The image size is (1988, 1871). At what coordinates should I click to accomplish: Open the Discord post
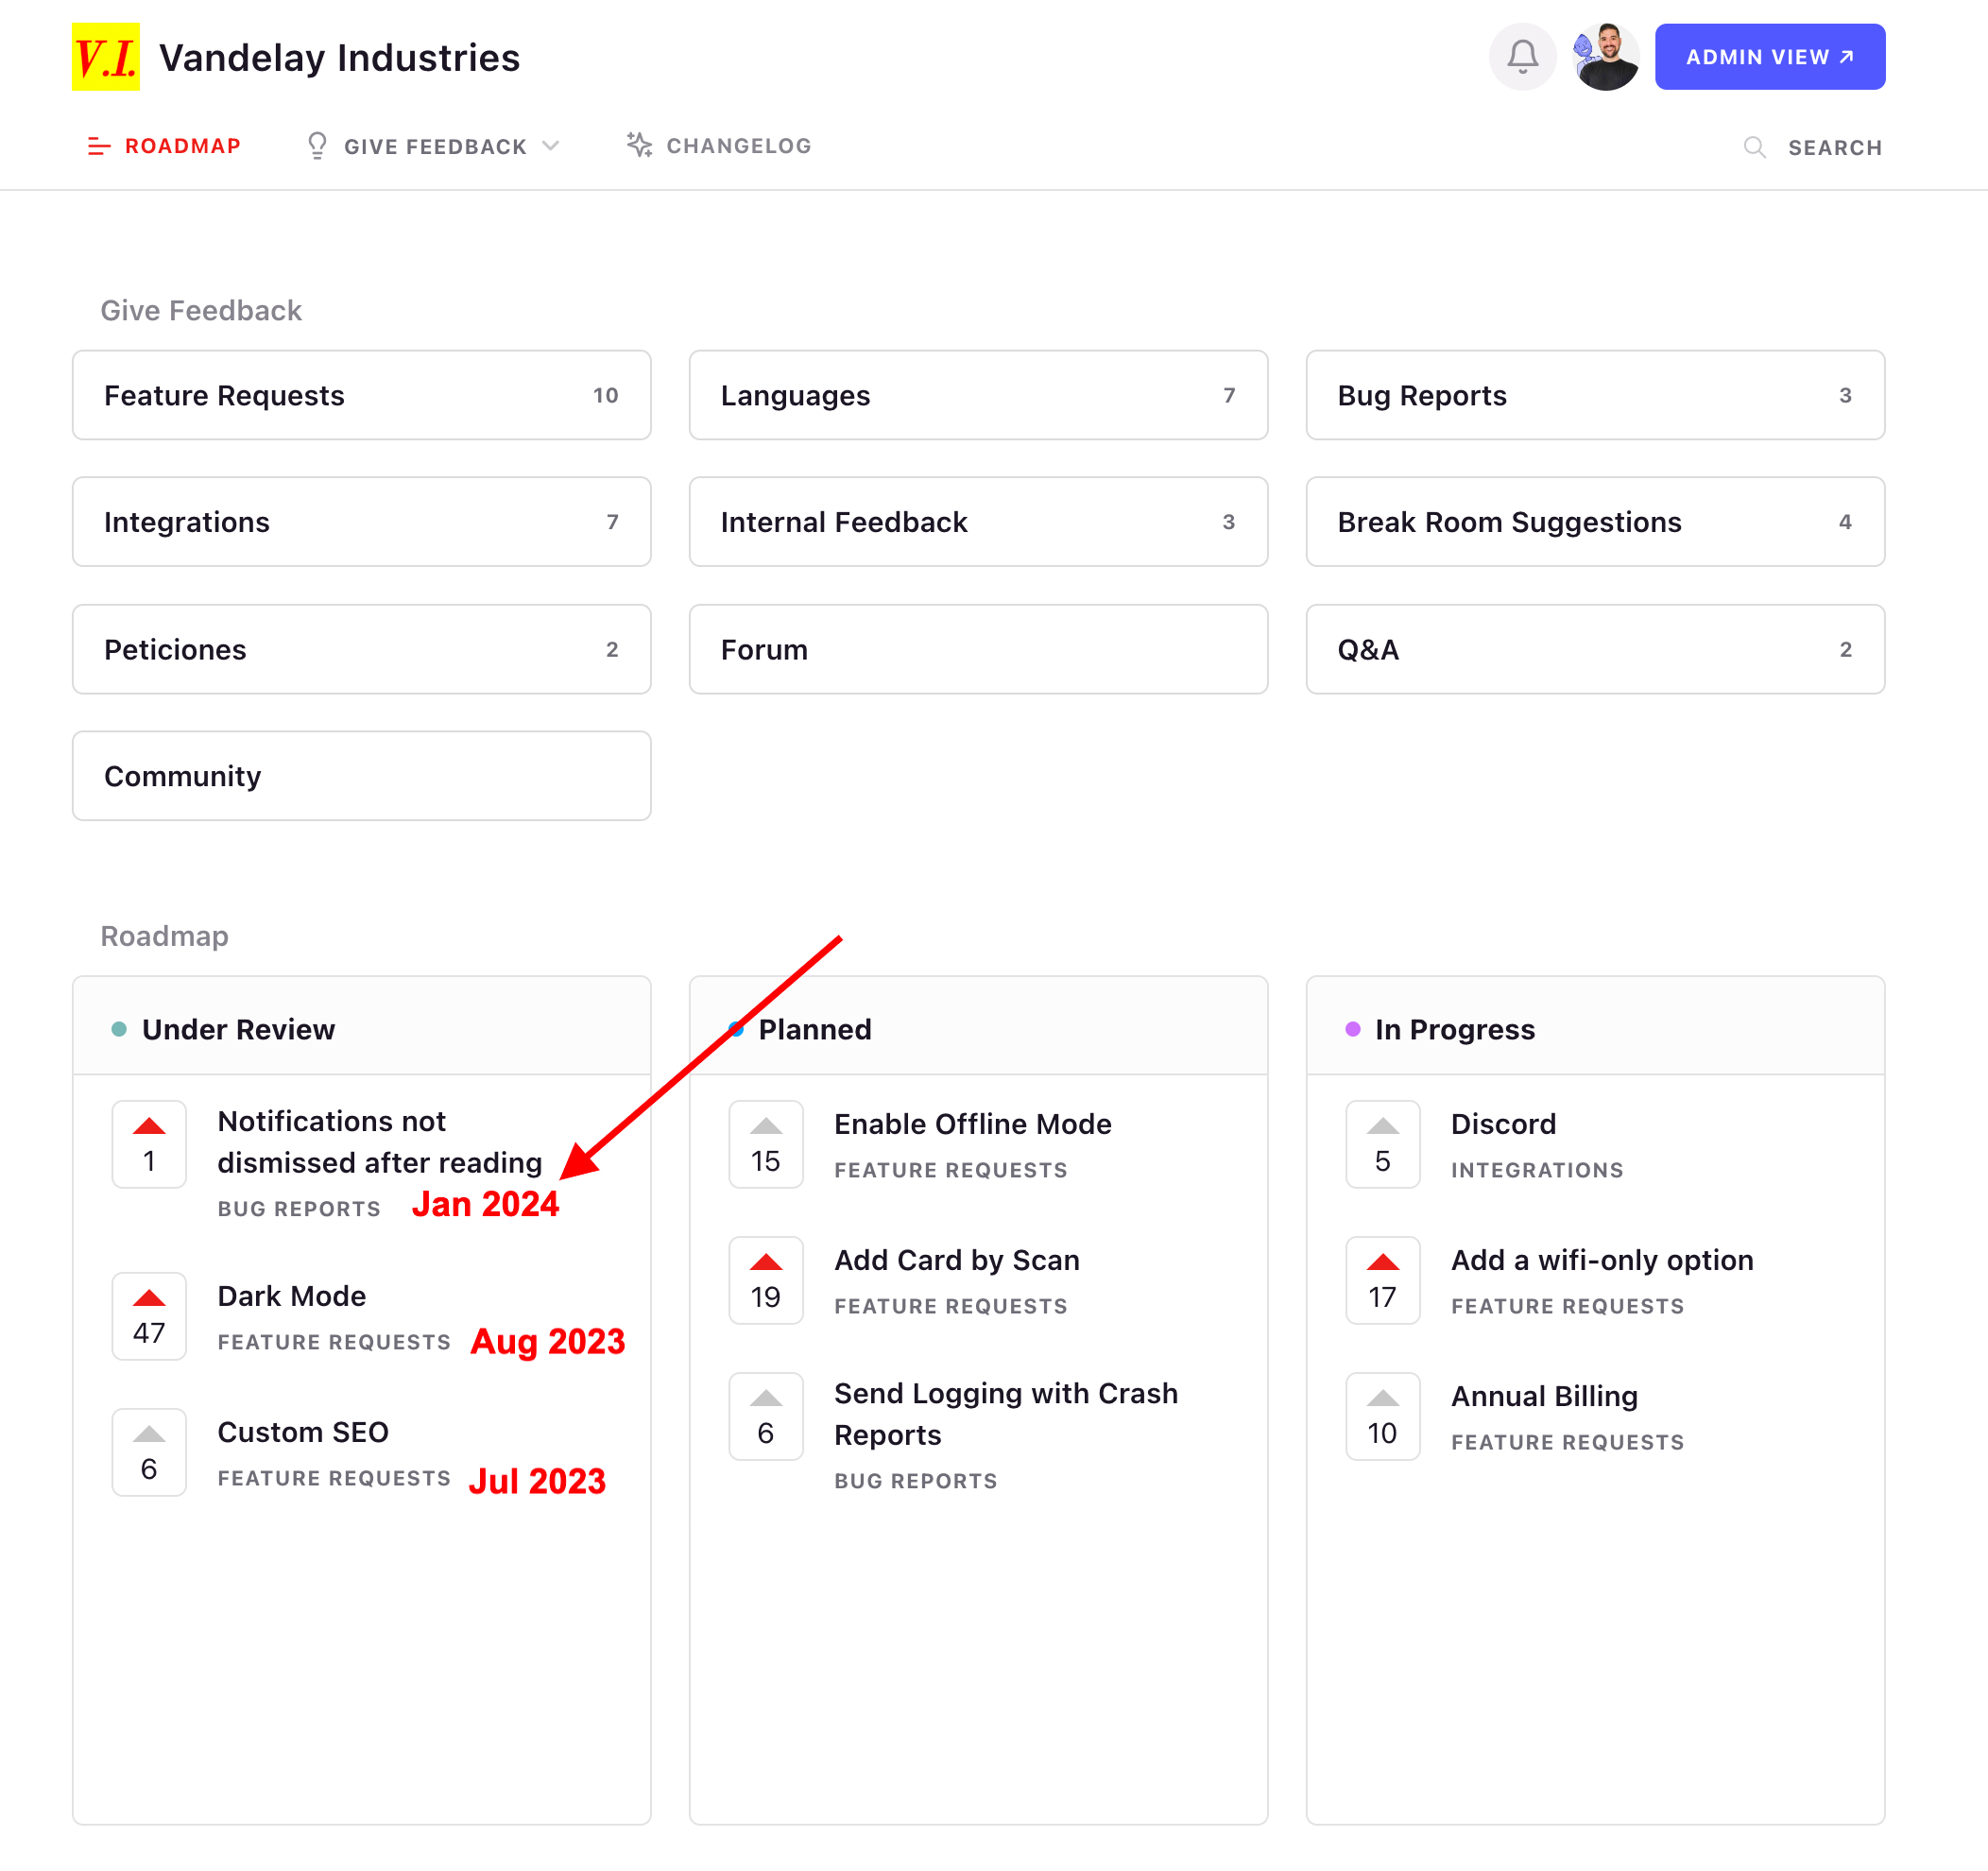click(x=1503, y=1124)
